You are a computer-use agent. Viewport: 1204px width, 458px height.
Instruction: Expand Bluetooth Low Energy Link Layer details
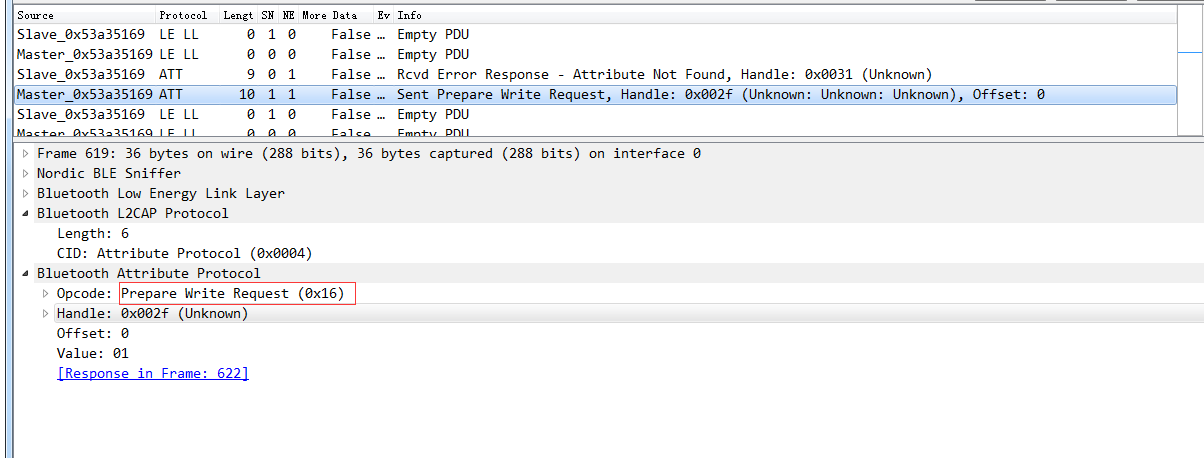tap(26, 194)
